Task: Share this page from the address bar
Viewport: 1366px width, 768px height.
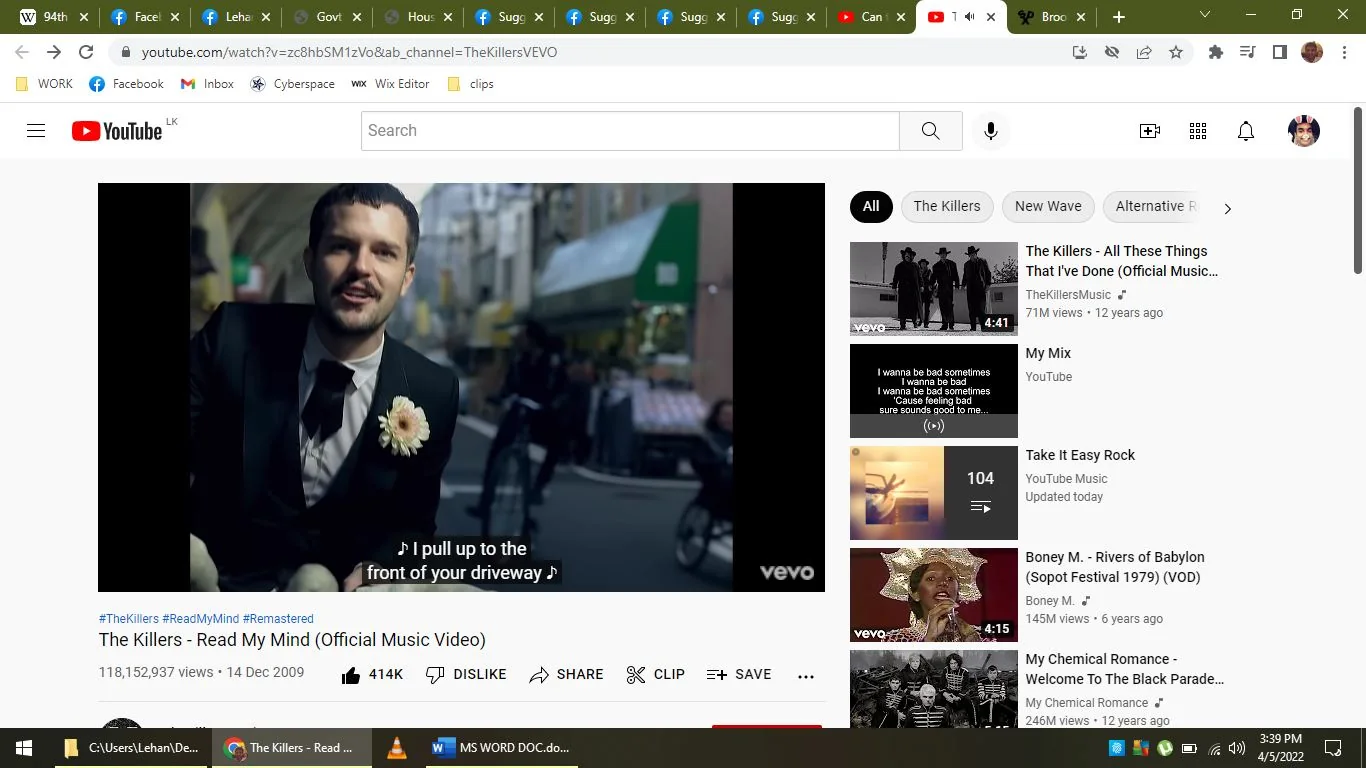Action: [x=1144, y=52]
